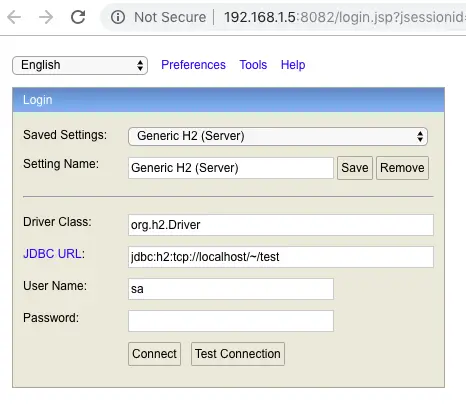Image resolution: width=466 pixels, height=409 pixels.
Task: Connect to the database with the Connect button
Action: click(x=154, y=354)
